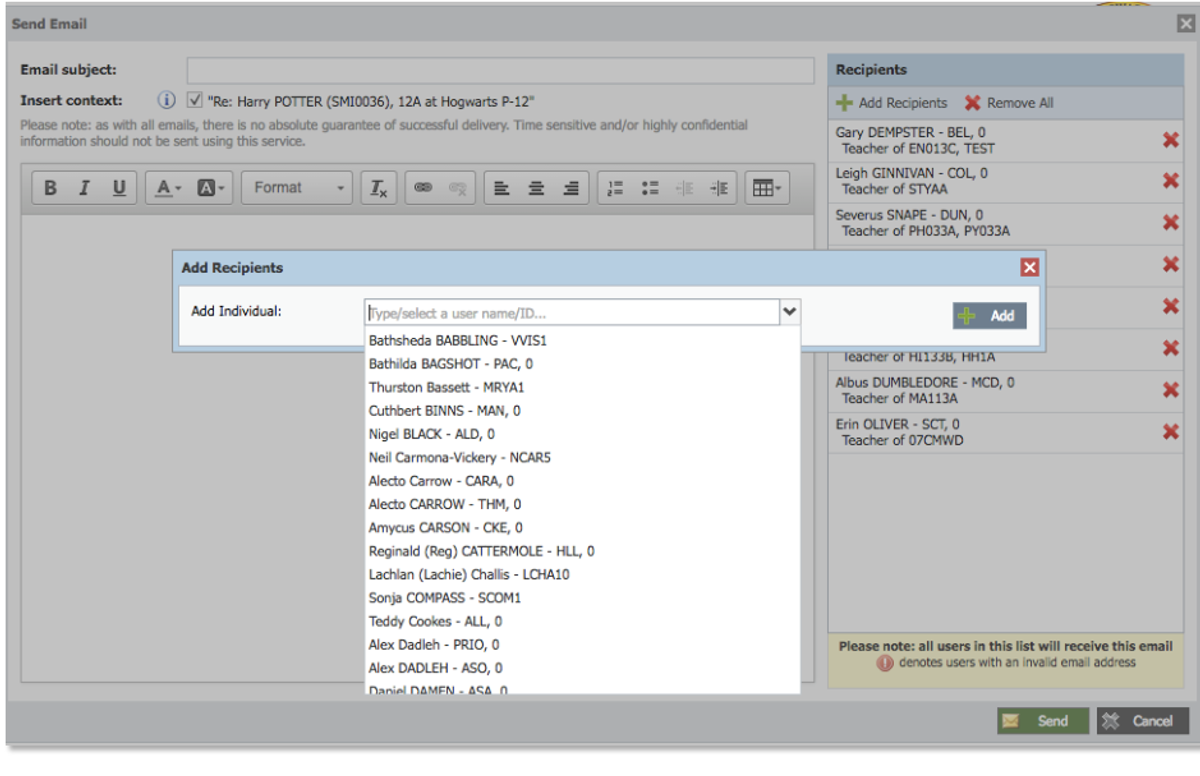Click the Cancel button
Viewport: 1200px width, 776px height.
click(1143, 721)
